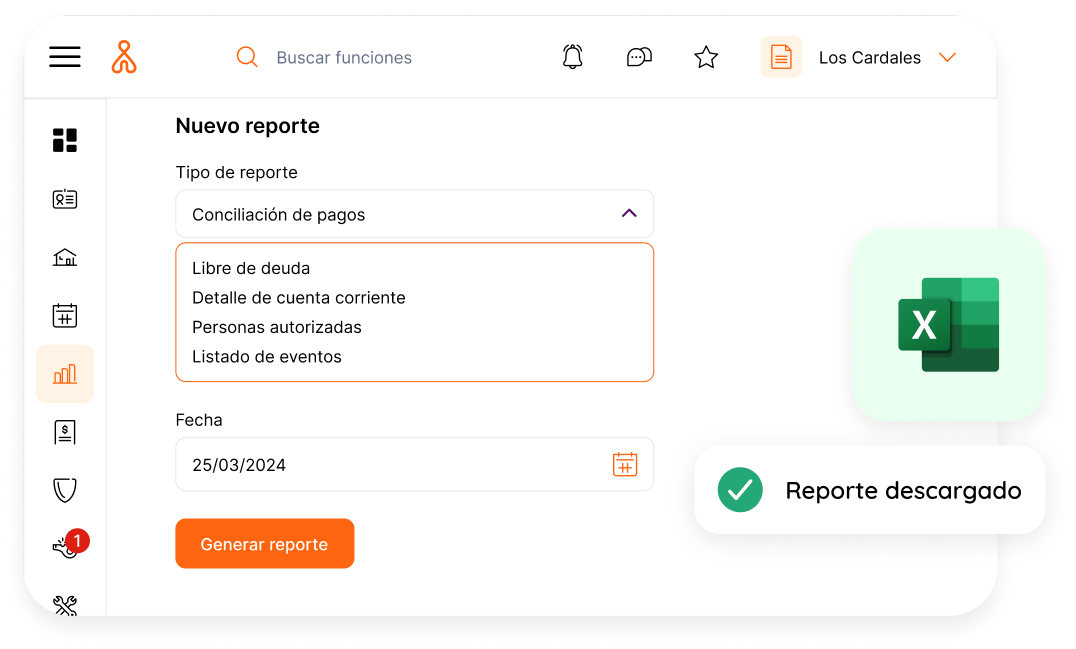
Task: Open the date picker calendar icon
Action: tap(625, 464)
